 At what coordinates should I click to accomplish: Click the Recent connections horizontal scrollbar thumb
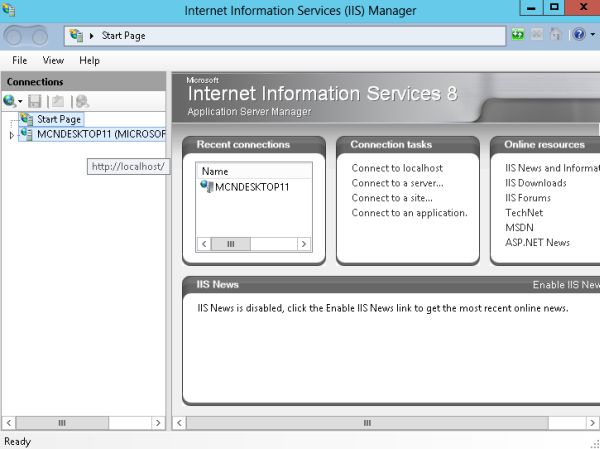tap(231, 244)
